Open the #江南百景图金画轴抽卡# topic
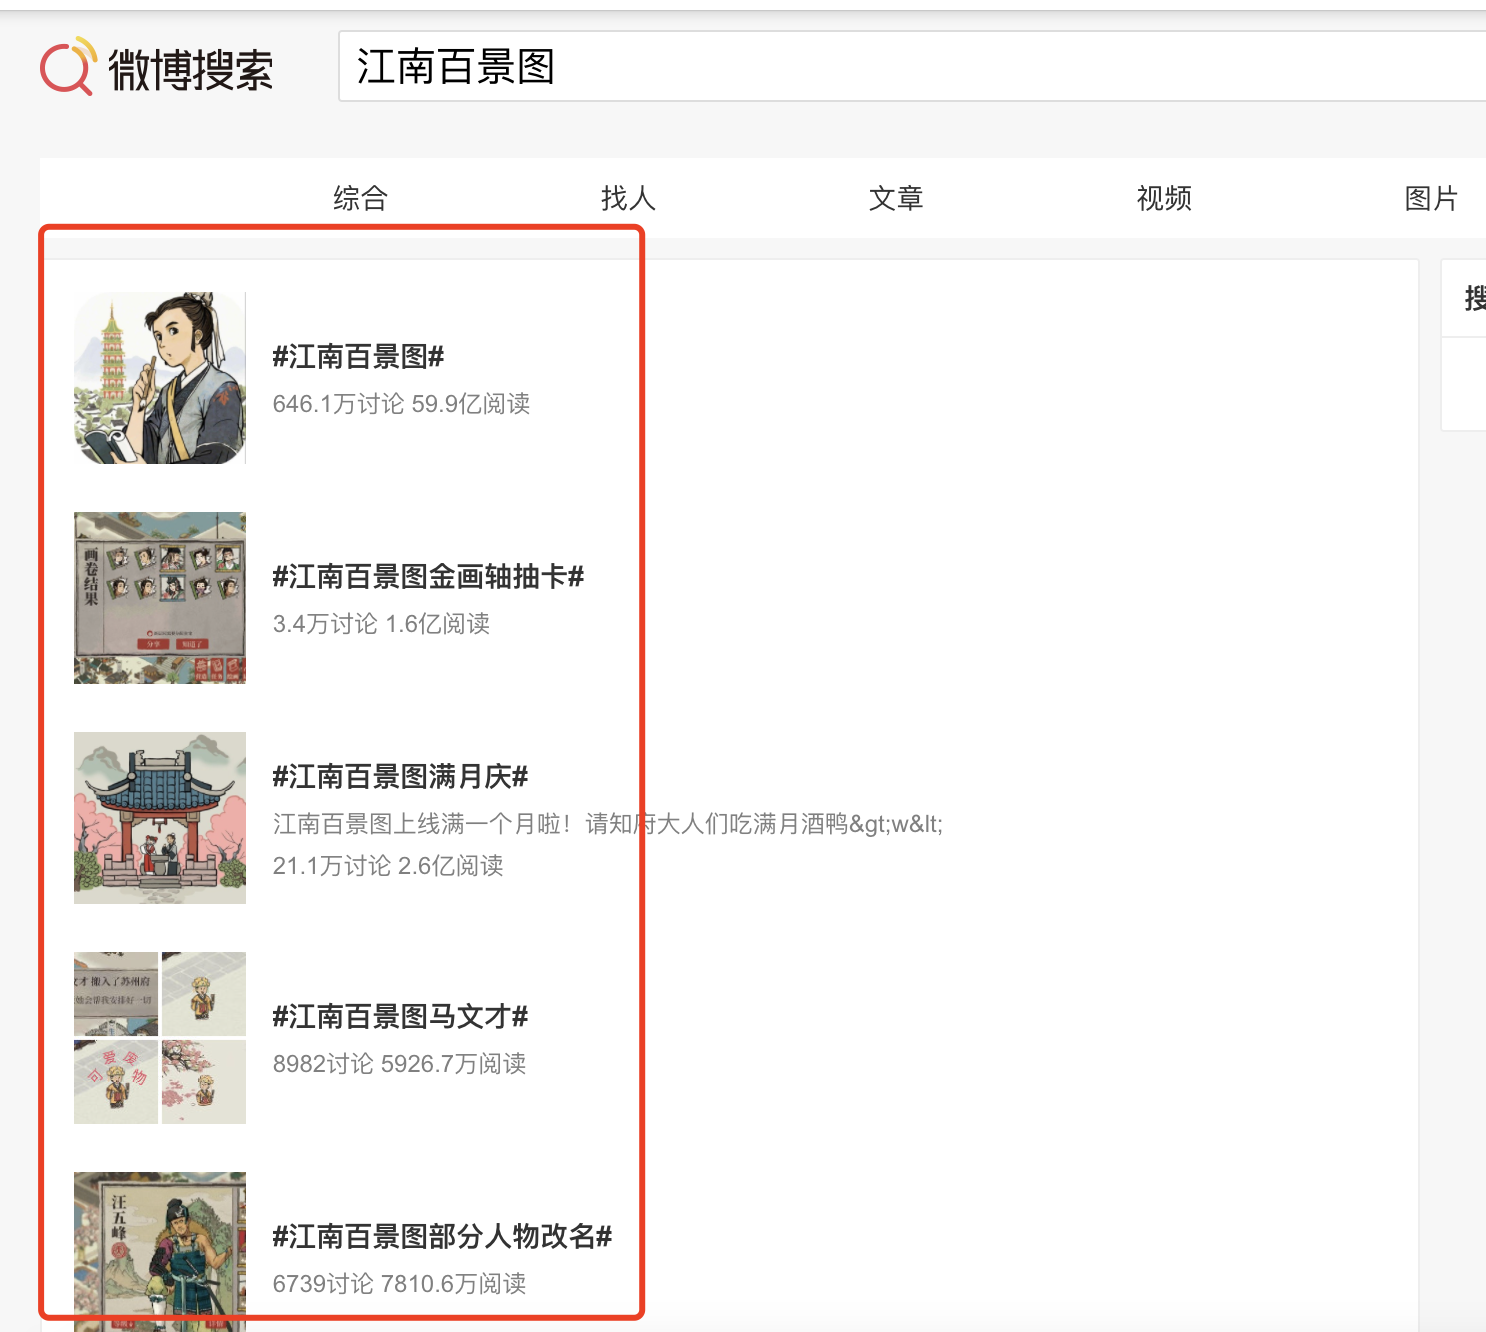This screenshot has width=1486, height=1332. pyautogui.click(x=428, y=576)
